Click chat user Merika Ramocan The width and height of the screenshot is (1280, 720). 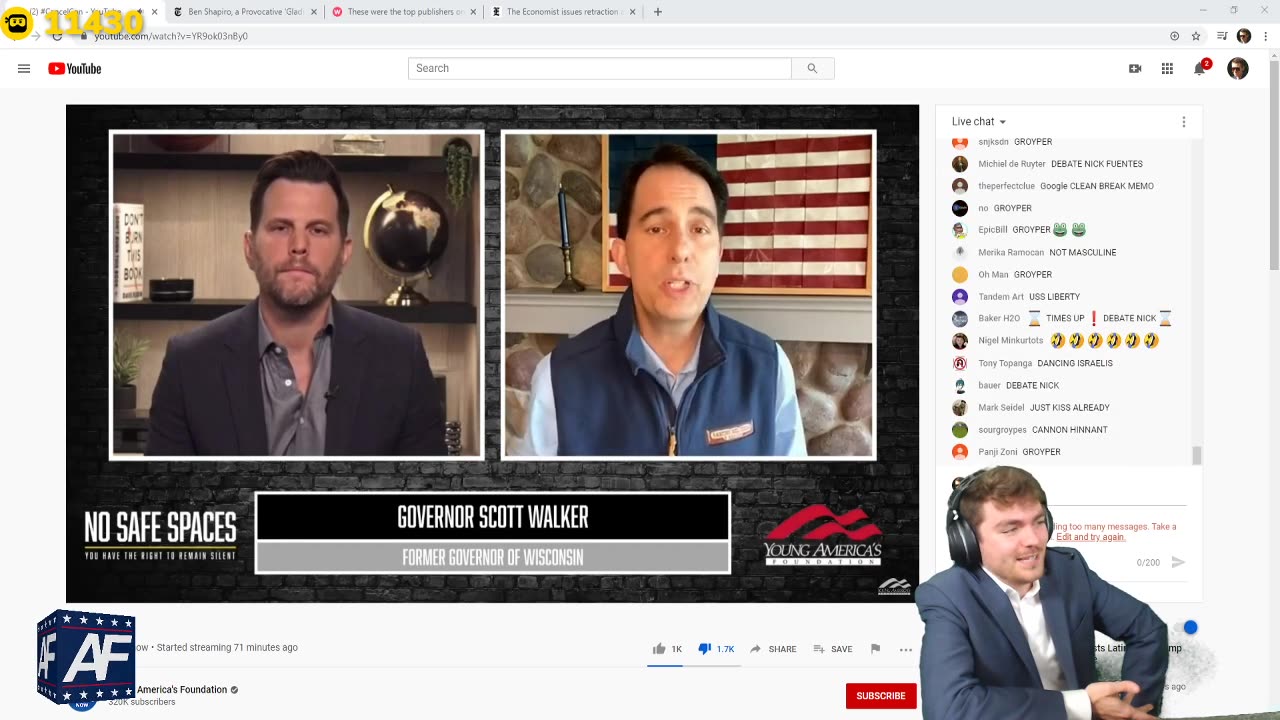[x=1011, y=253]
